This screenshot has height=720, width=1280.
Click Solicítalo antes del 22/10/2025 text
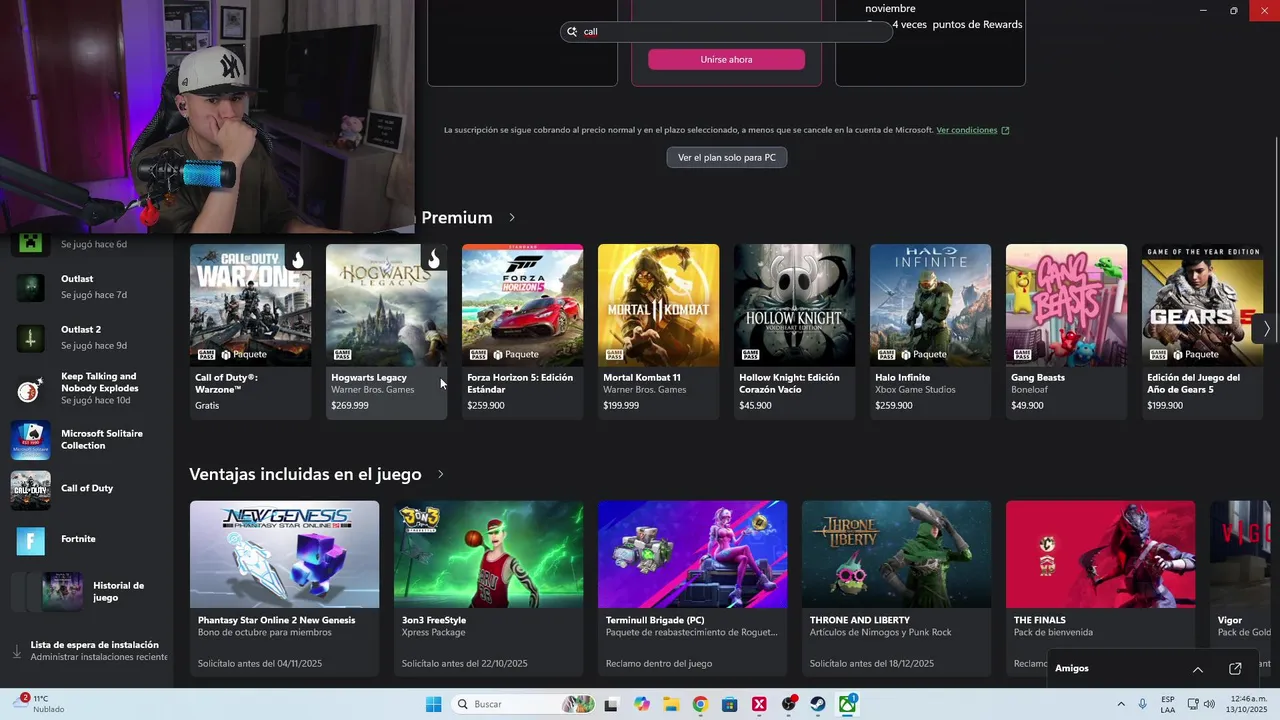(x=464, y=664)
